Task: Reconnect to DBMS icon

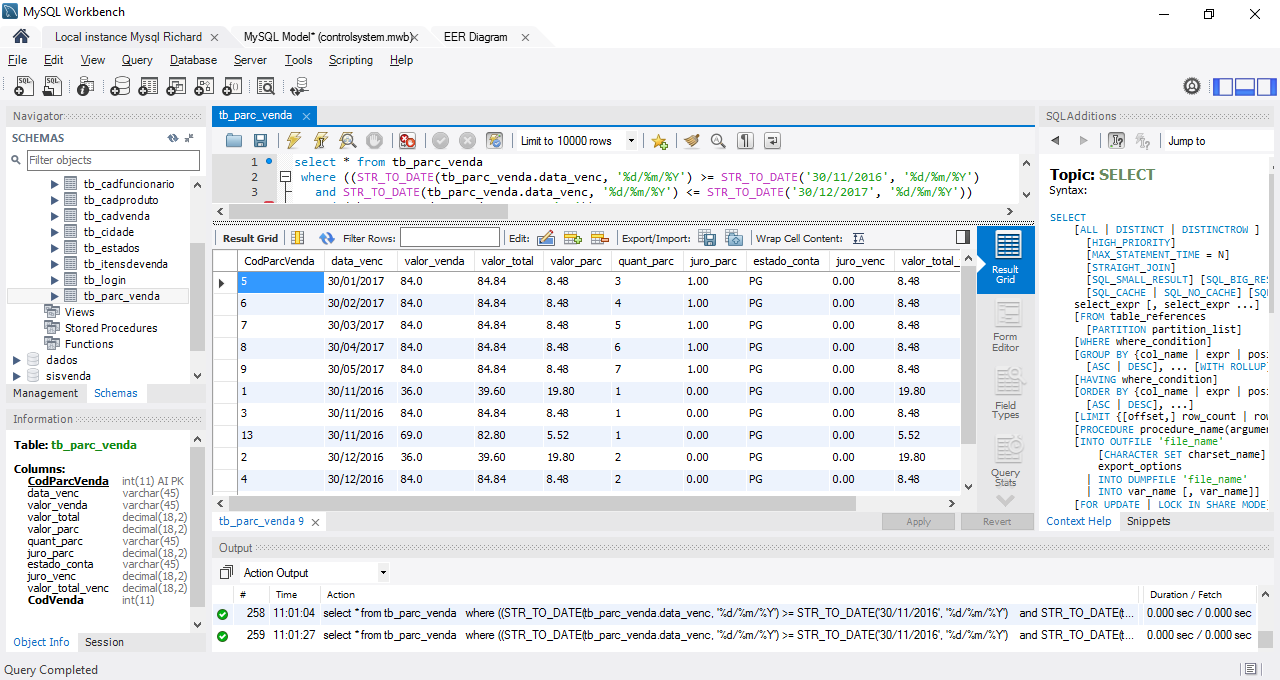Action: (x=299, y=86)
